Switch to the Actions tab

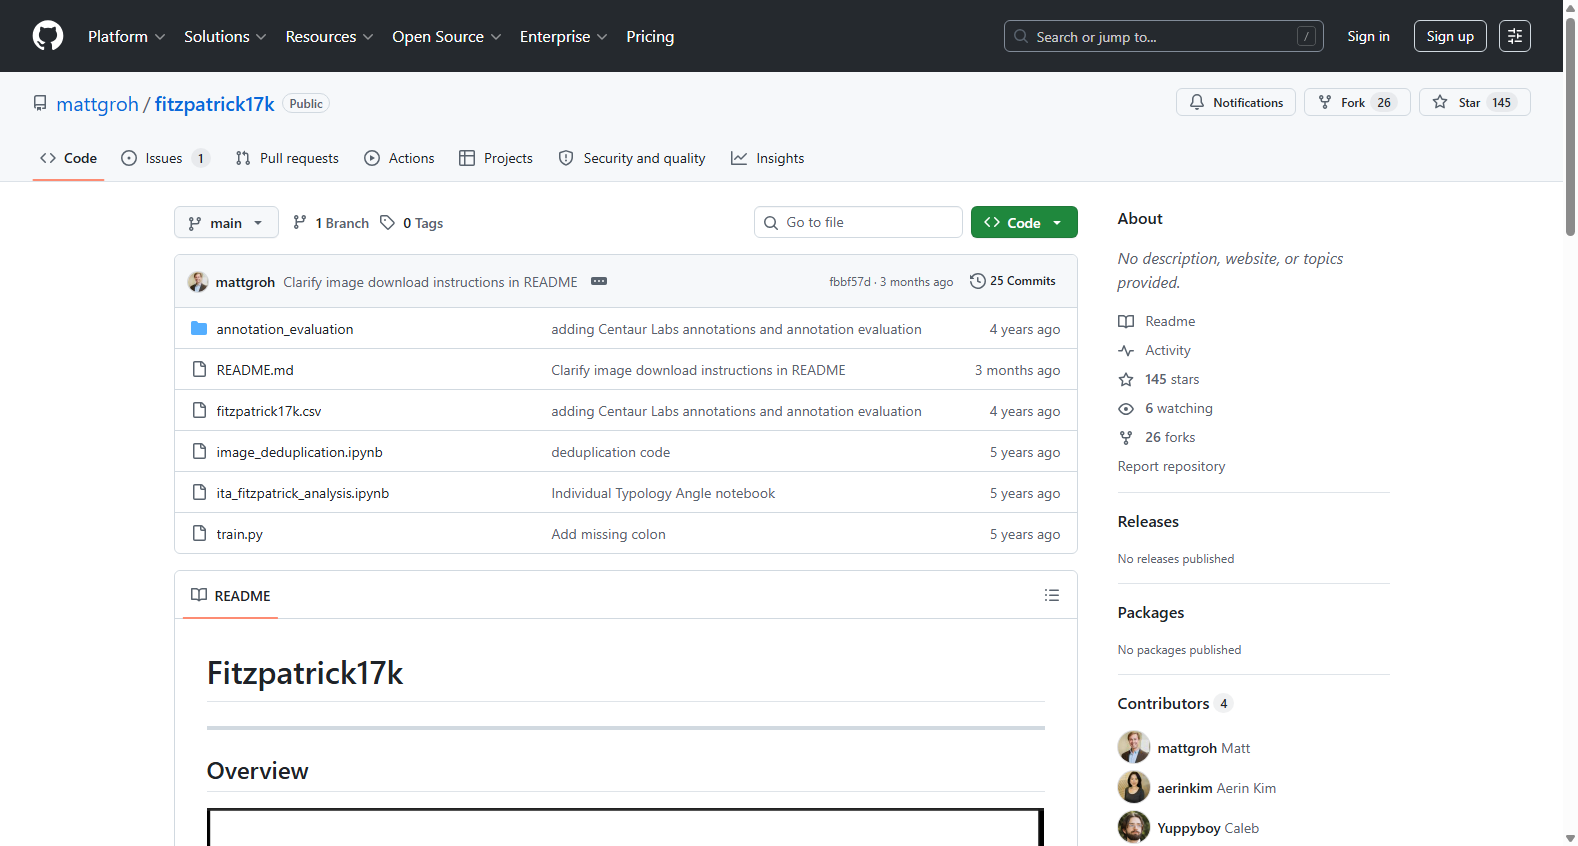click(x=399, y=158)
